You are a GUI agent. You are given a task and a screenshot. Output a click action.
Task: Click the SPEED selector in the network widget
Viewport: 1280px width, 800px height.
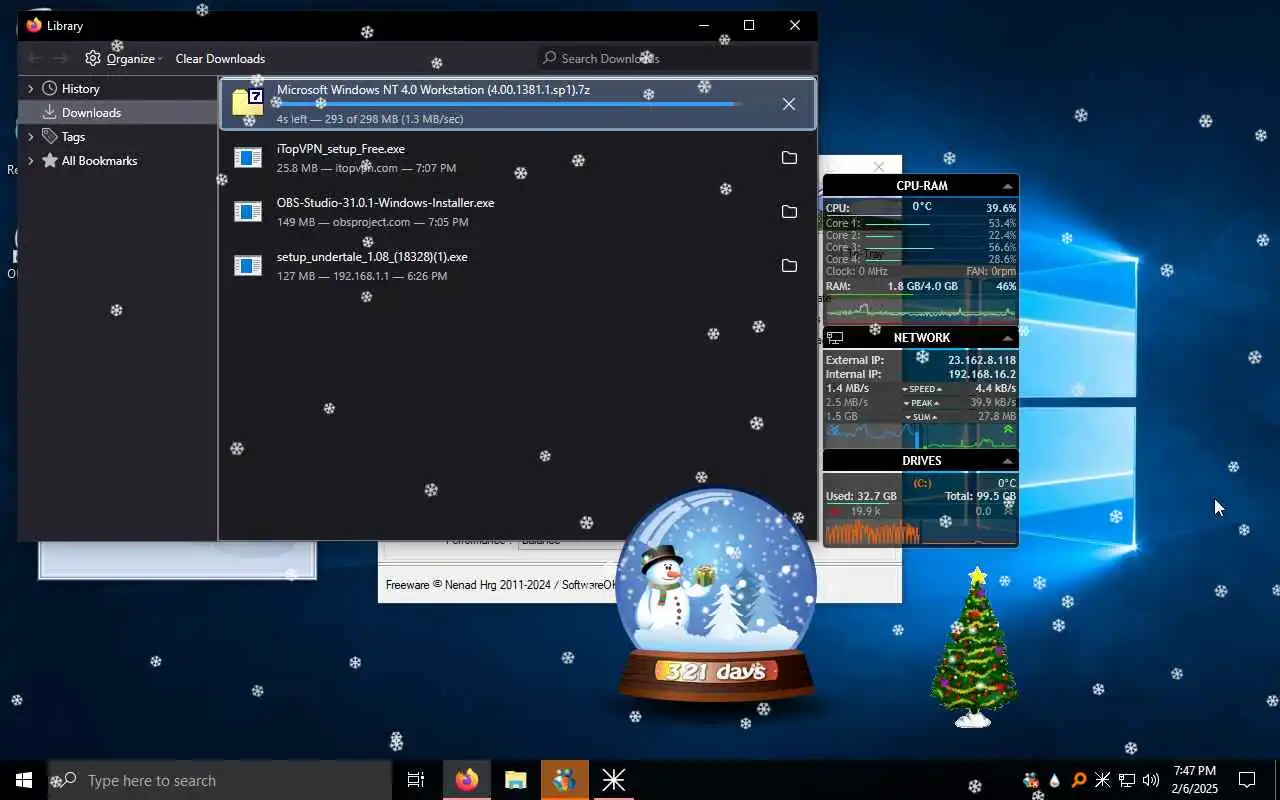coord(922,389)
